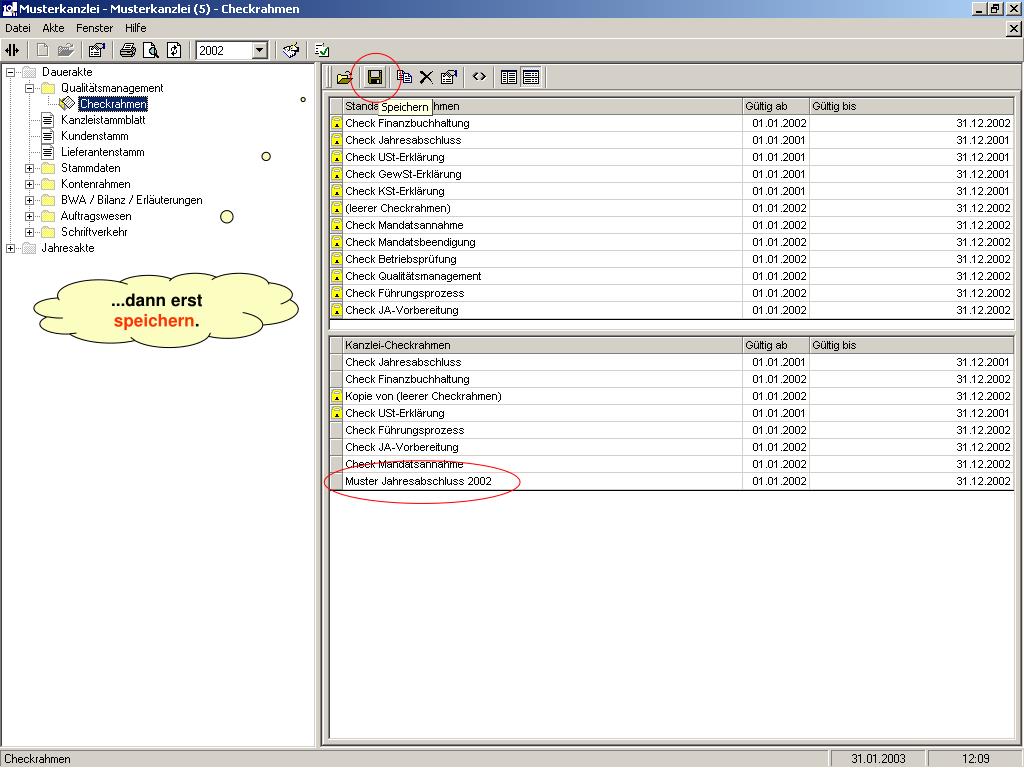Viewport: 1024px width, 768px height.
Task: Expand BWA / Bilanz / Erläuterungen folder
Action: click(29, 200)
